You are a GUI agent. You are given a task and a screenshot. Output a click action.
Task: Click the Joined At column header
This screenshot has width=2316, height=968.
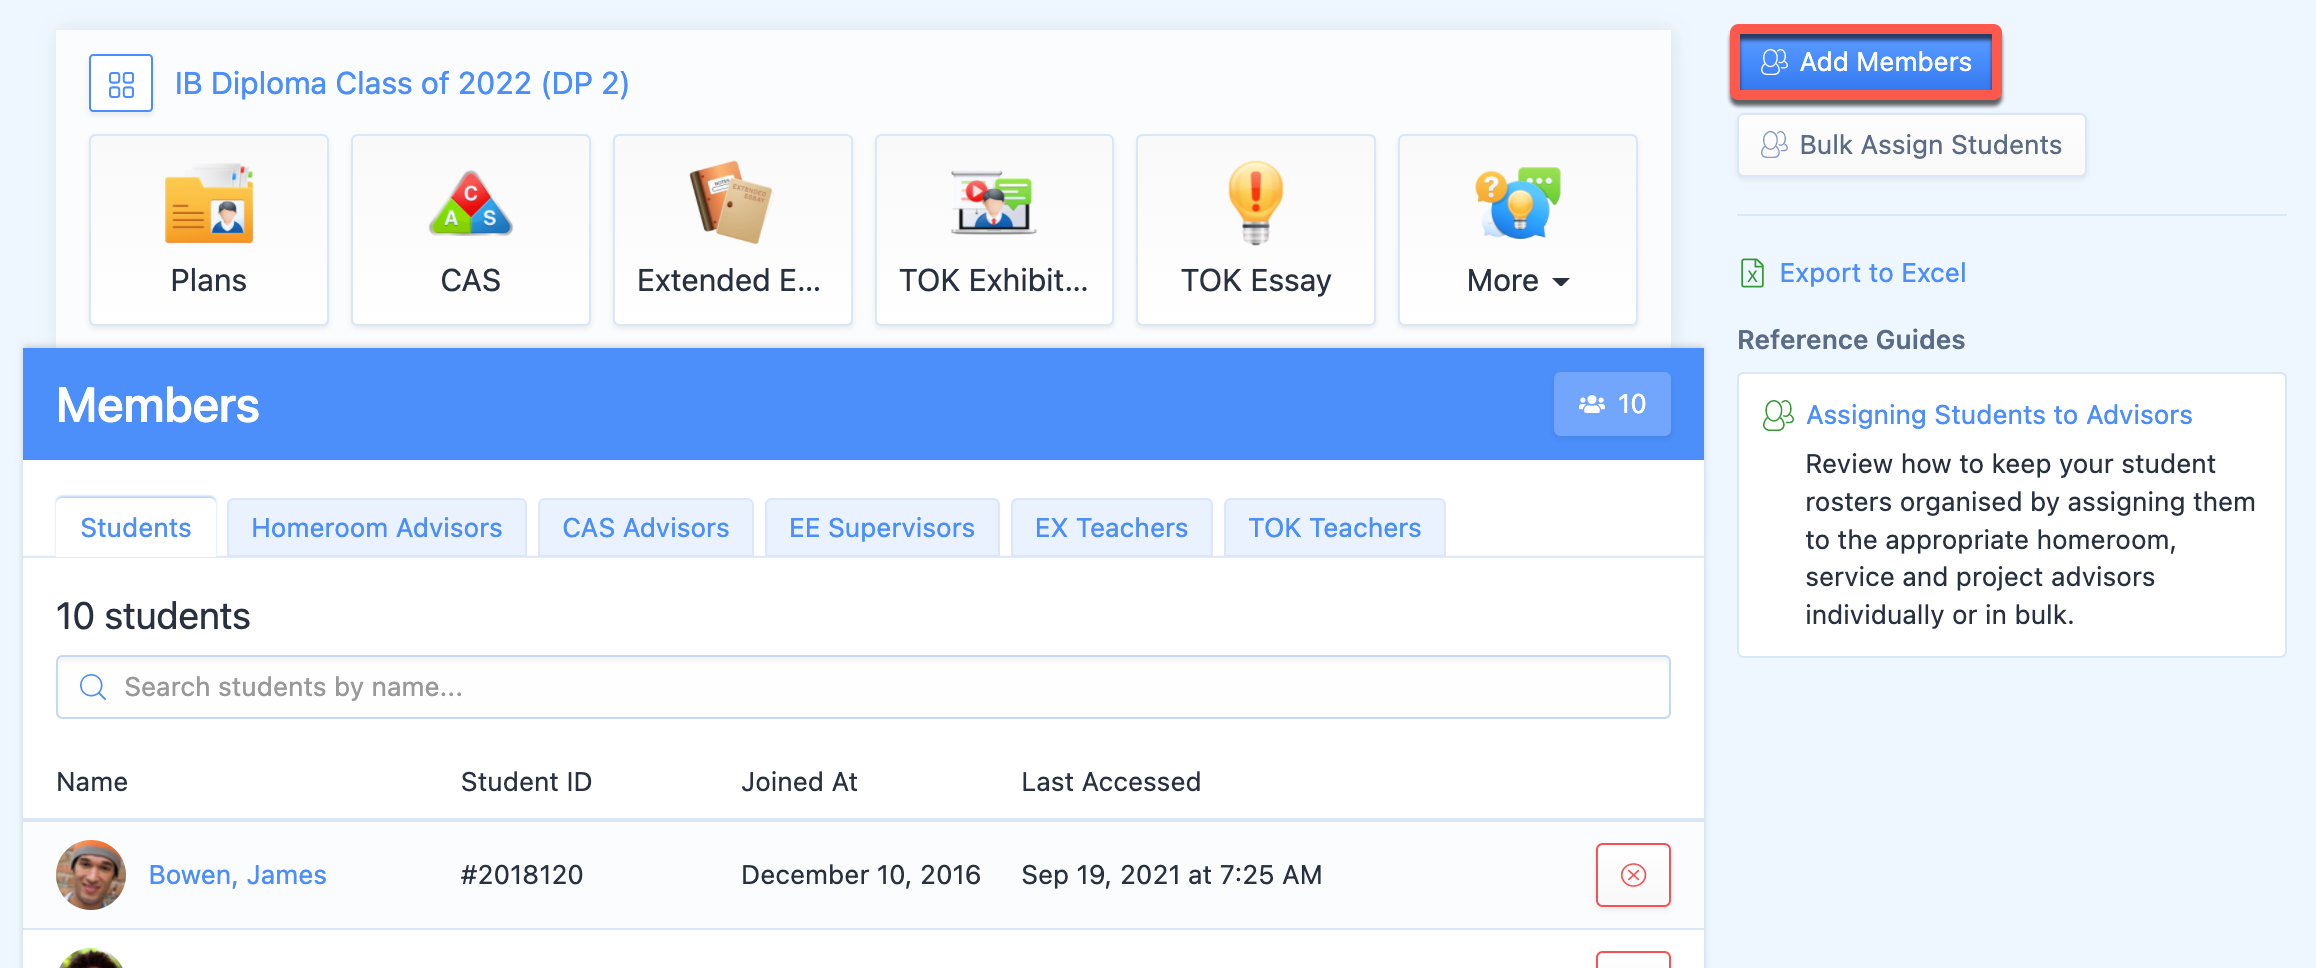[799, 782]
